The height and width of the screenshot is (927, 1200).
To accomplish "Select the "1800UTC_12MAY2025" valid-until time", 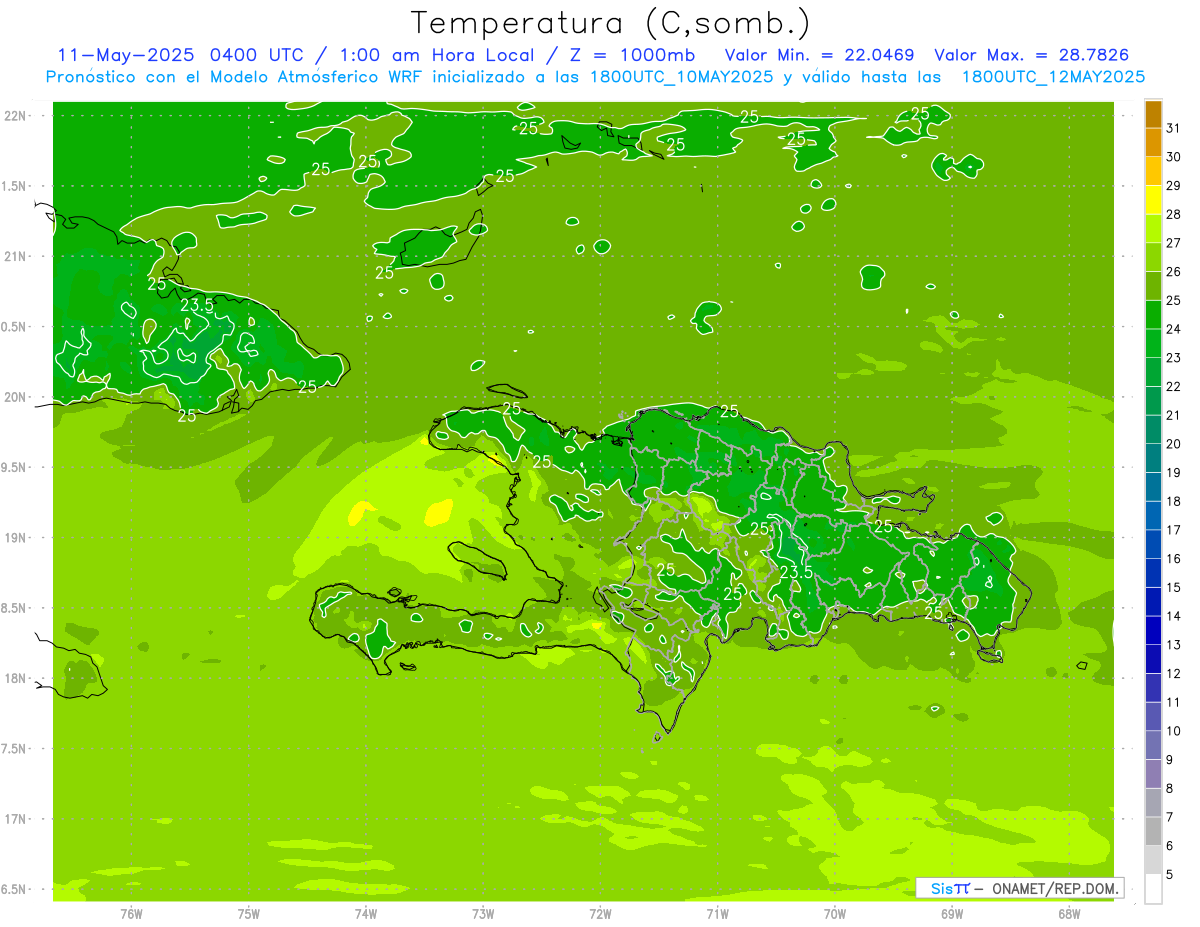I will tap(1053, 77).
